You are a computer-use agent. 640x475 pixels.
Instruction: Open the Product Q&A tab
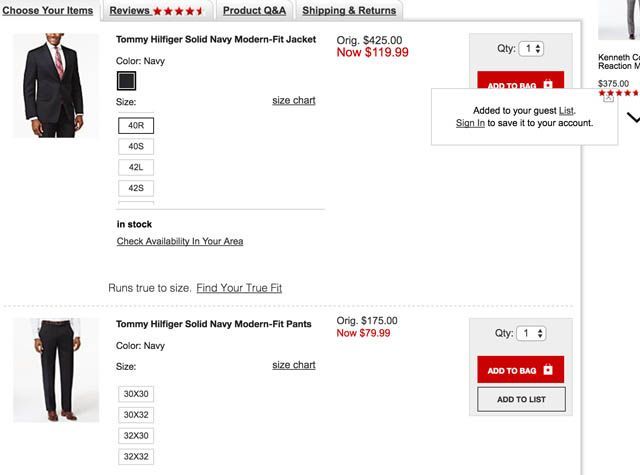(254, 11)
